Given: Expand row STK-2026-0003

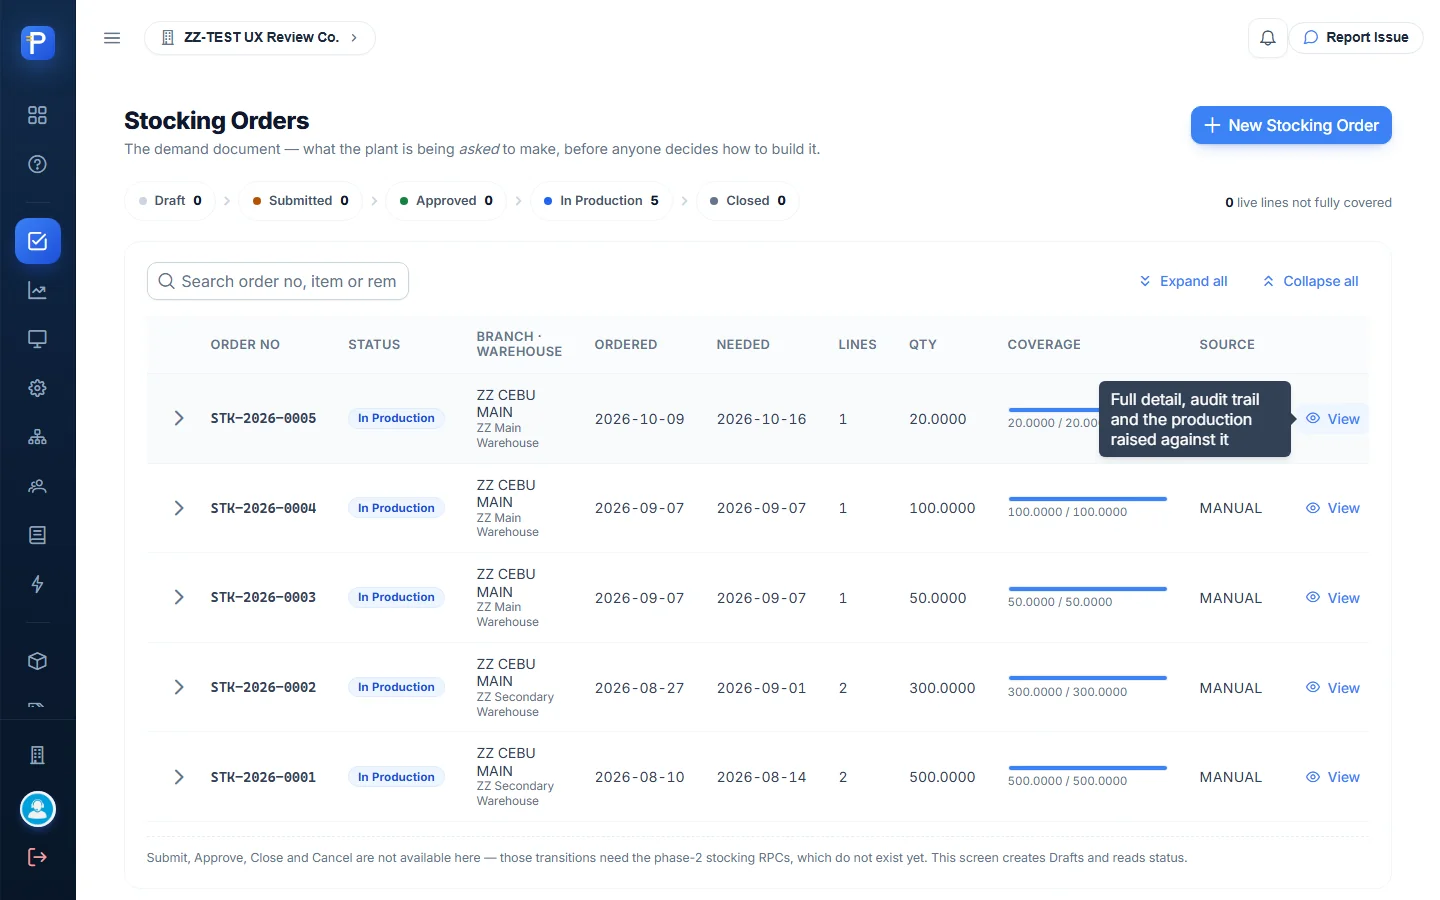Looking at the screenshot, I should point(179,597).
